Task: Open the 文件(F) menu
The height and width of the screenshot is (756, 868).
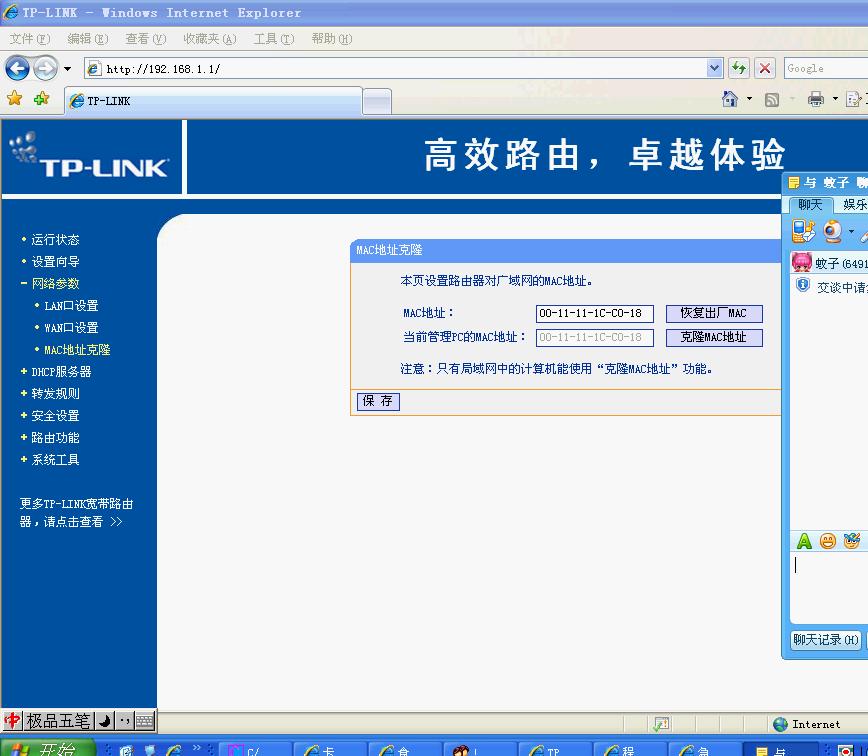Action: pyautogui.click(x=29, y=39)
